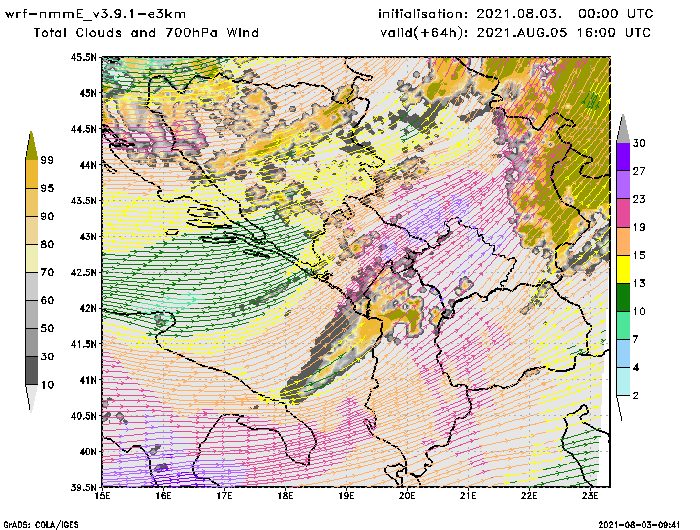The width and height of the screenshot is (700, 530).
Task: Click the '42.5N' latitude label
Action: [x=83, y=272]
